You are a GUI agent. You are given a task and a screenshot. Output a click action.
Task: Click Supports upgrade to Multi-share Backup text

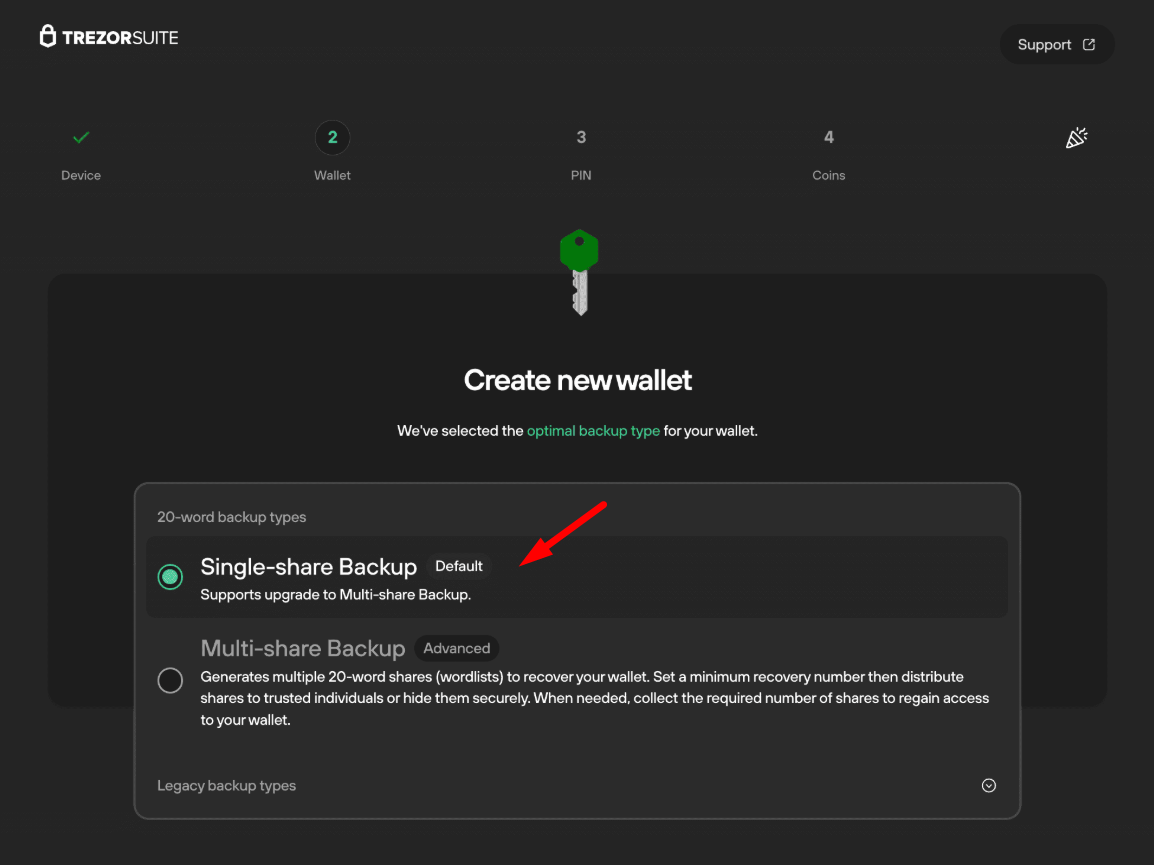pyautogui.click(x=336, y=595)
